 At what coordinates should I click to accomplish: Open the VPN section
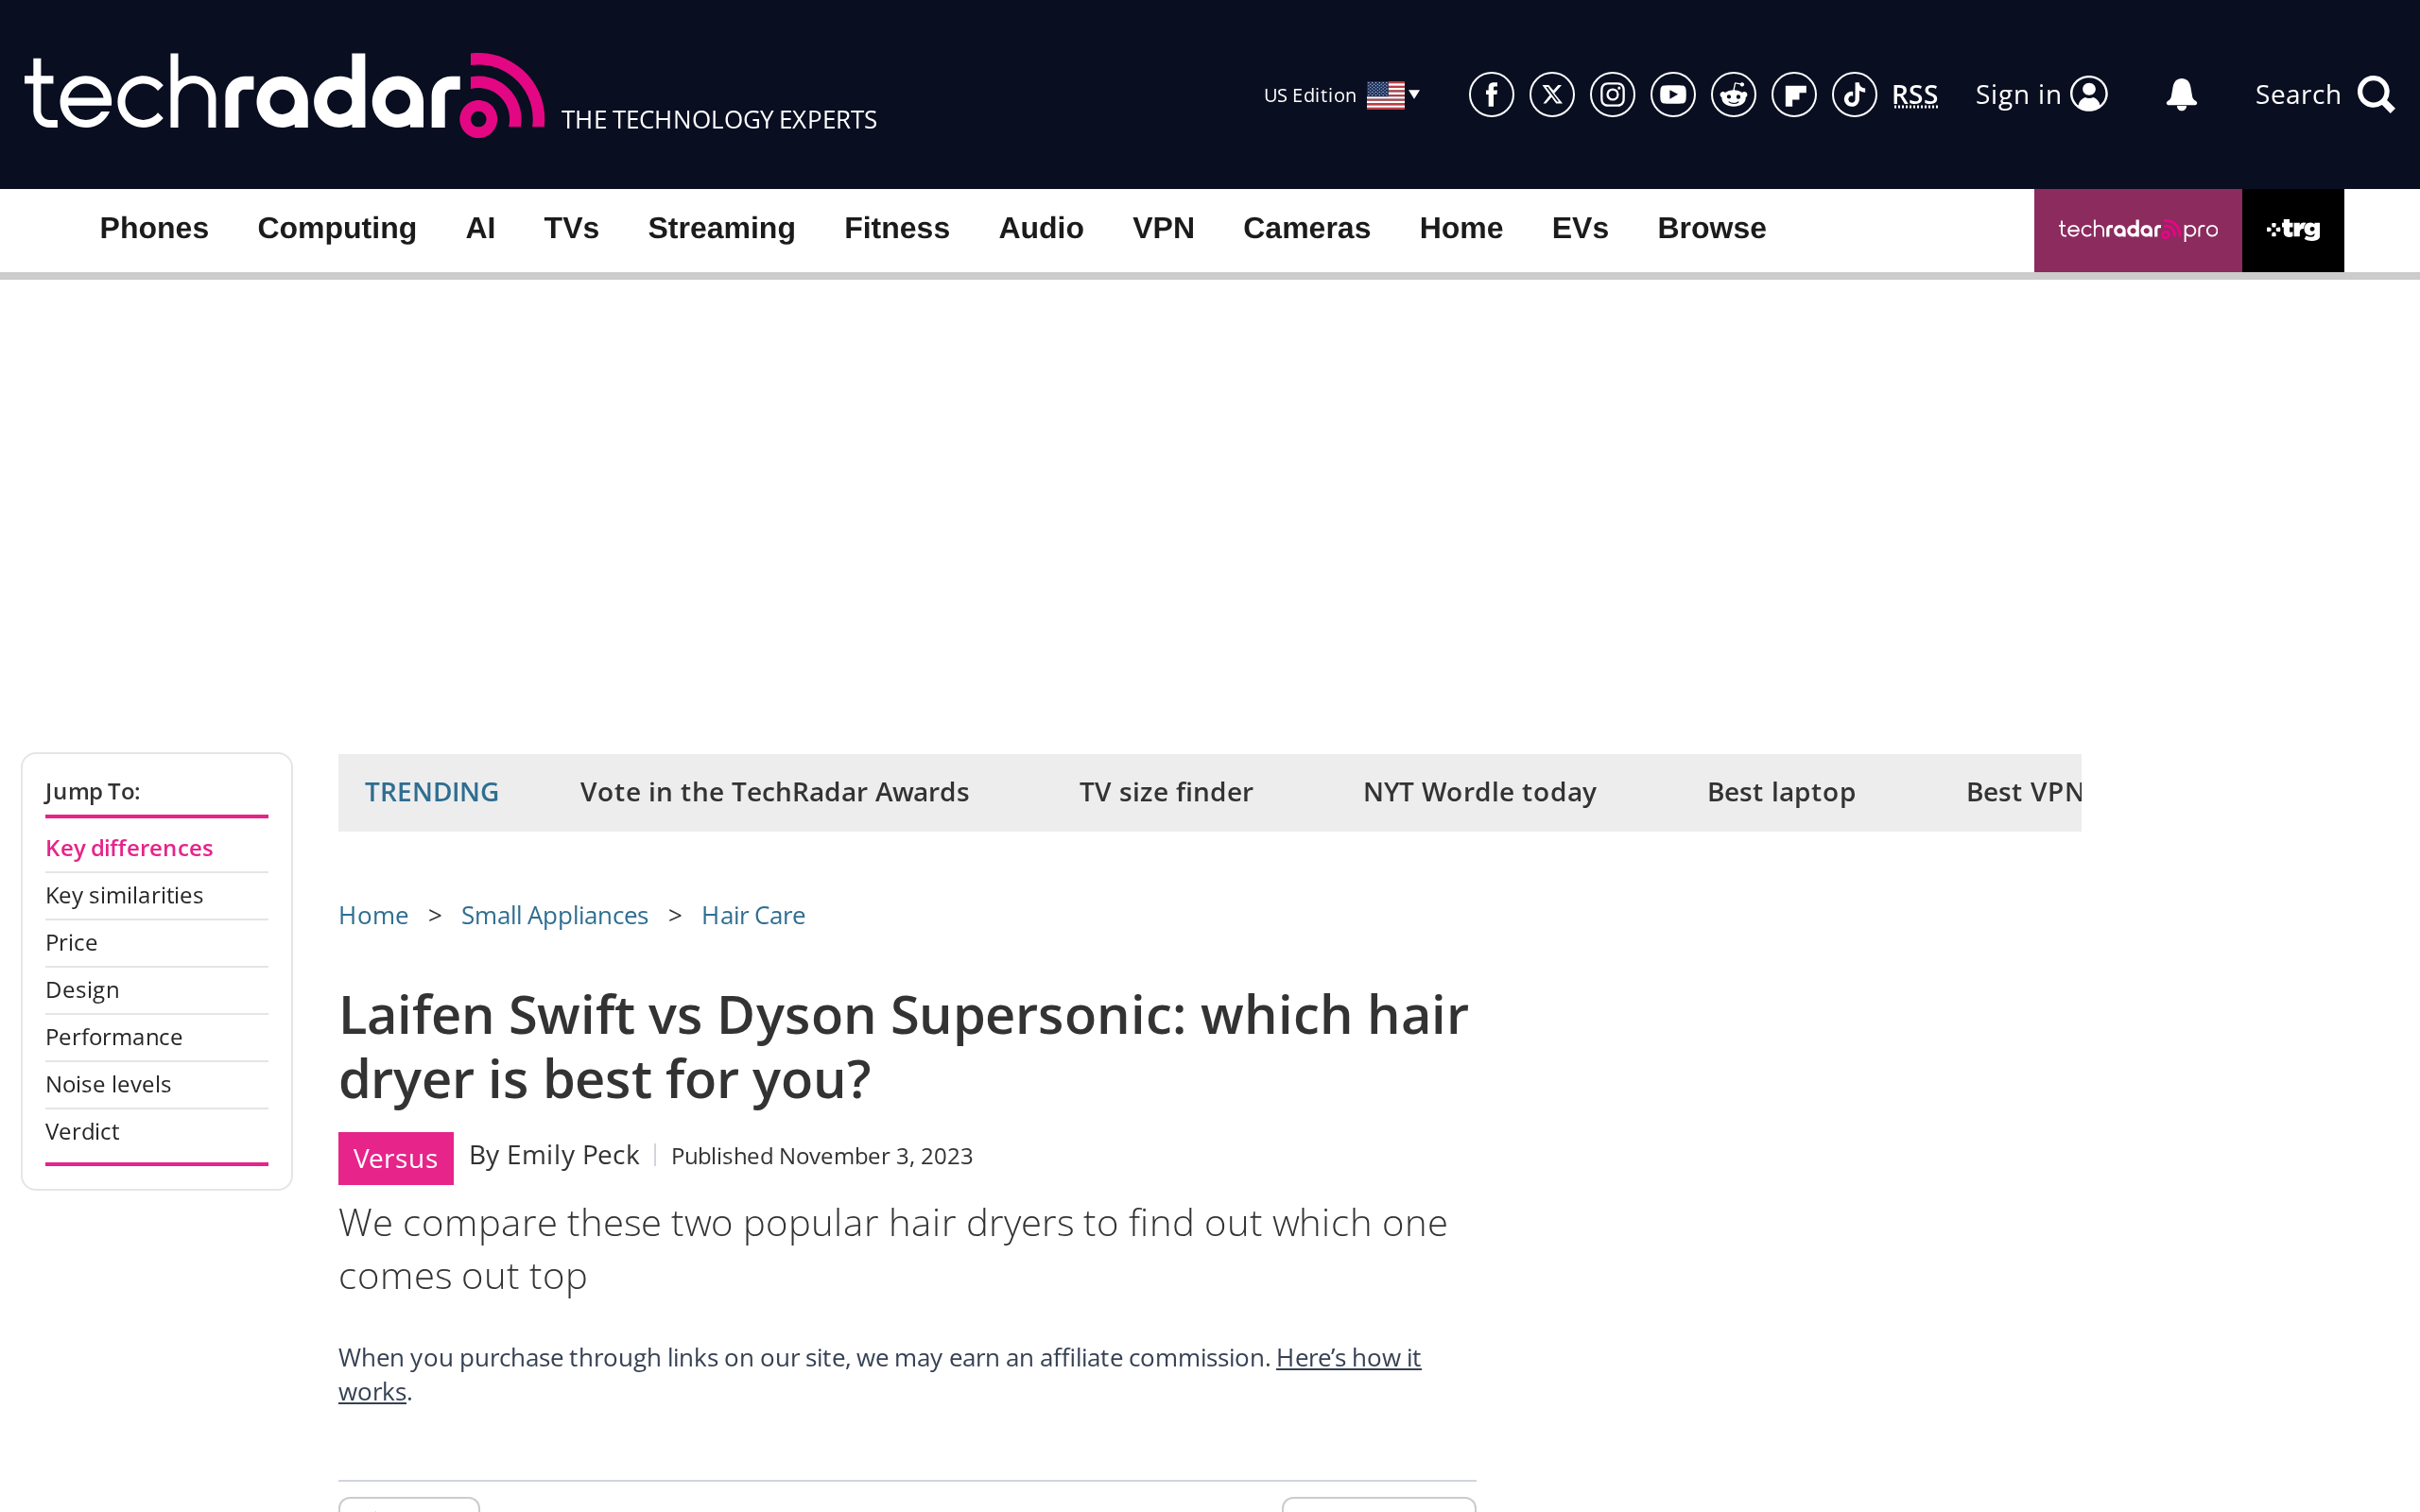pos(1163,228)
